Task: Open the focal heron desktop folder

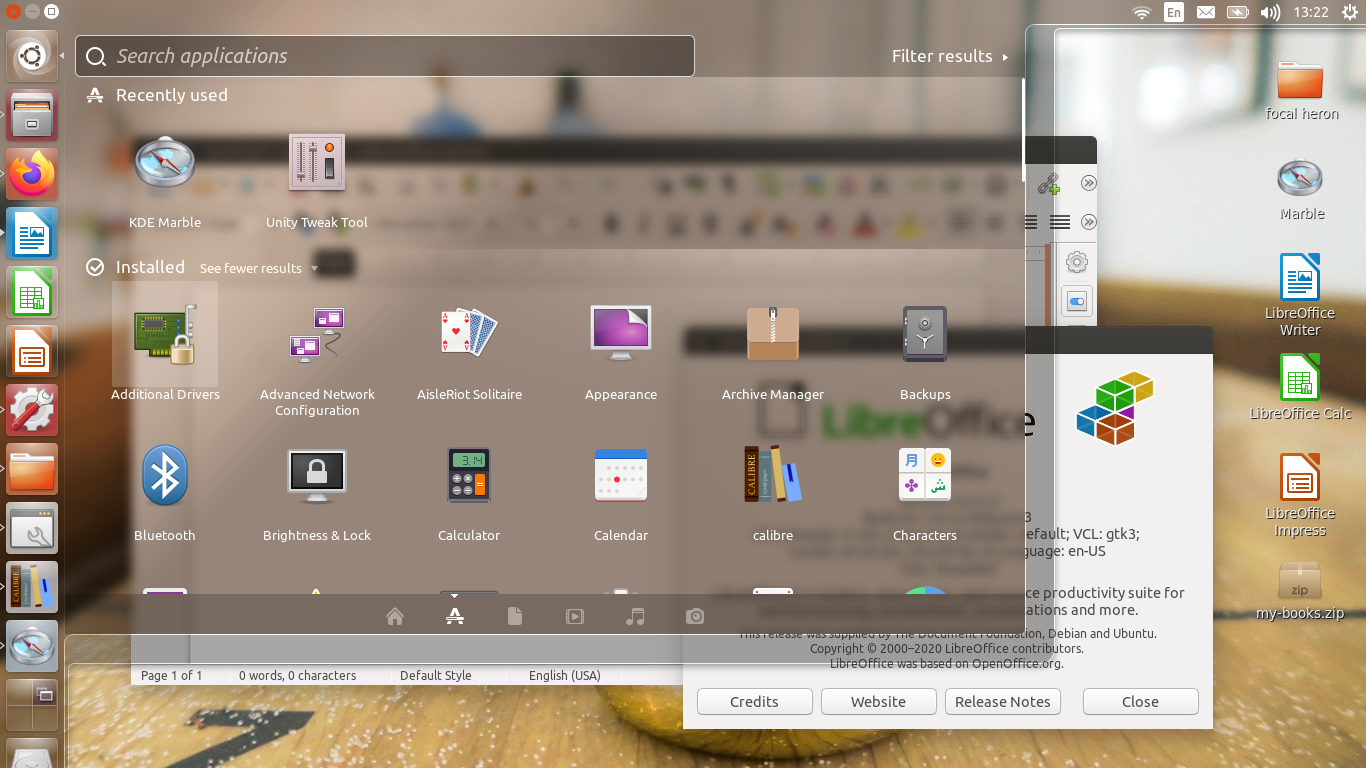Action: pos(1301,90)
